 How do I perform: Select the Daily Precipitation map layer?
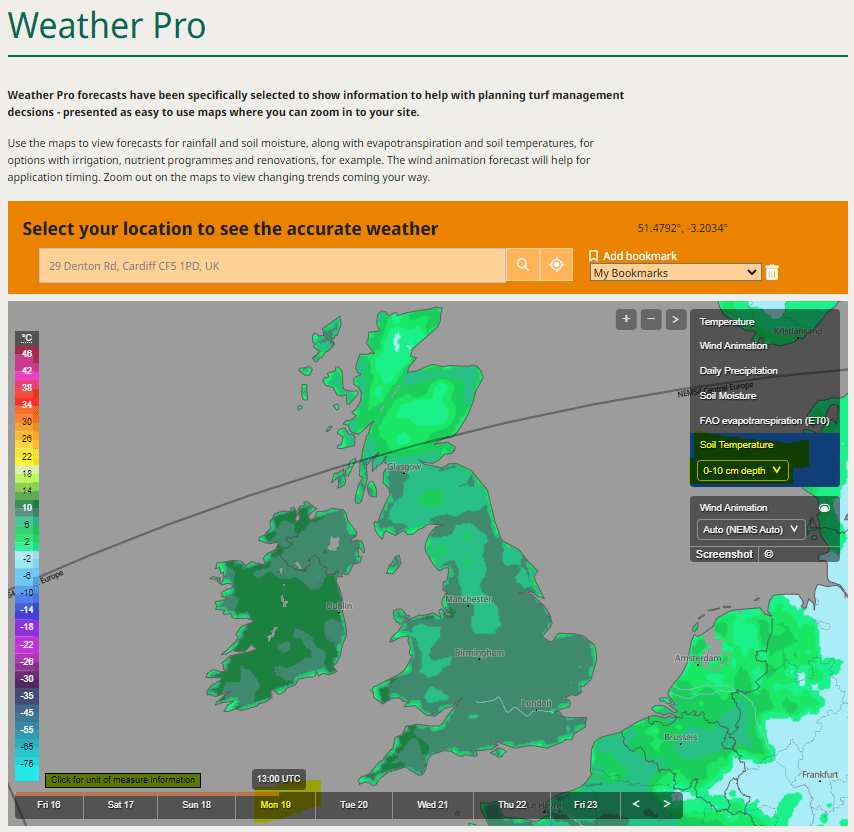click(x=738, y=371)
